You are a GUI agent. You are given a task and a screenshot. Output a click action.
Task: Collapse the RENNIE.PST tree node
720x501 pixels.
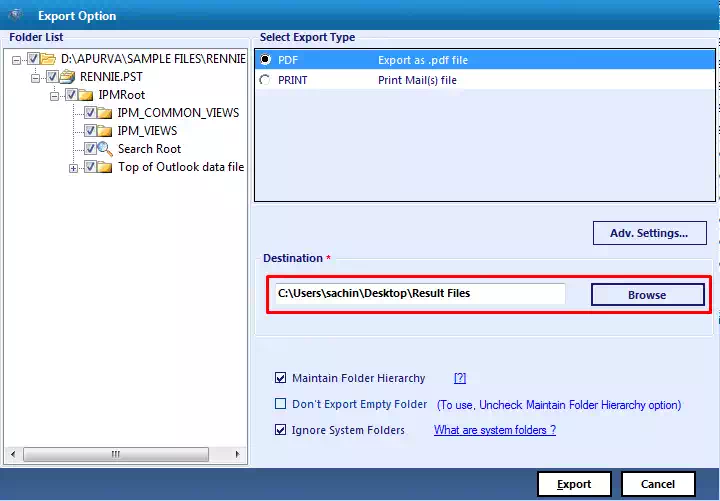(35, 78)
